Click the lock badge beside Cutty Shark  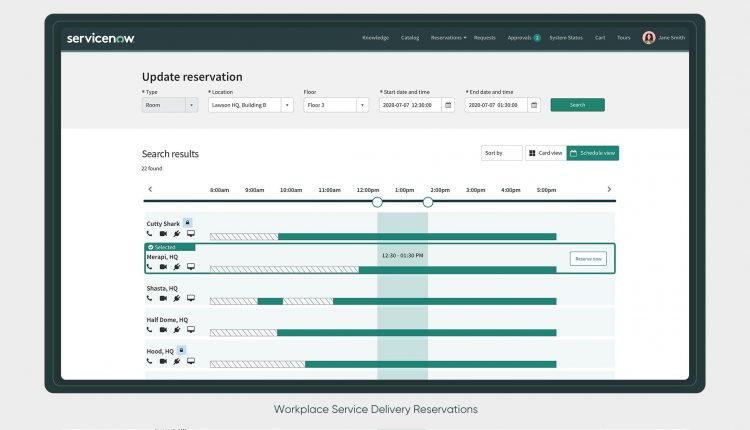tap(188, 222)
